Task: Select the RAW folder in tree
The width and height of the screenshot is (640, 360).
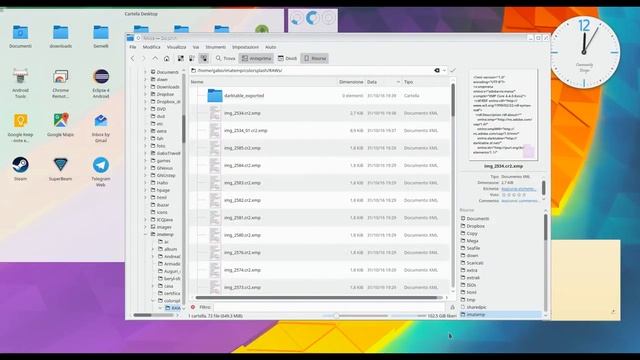Action: (x=173, y=308)
